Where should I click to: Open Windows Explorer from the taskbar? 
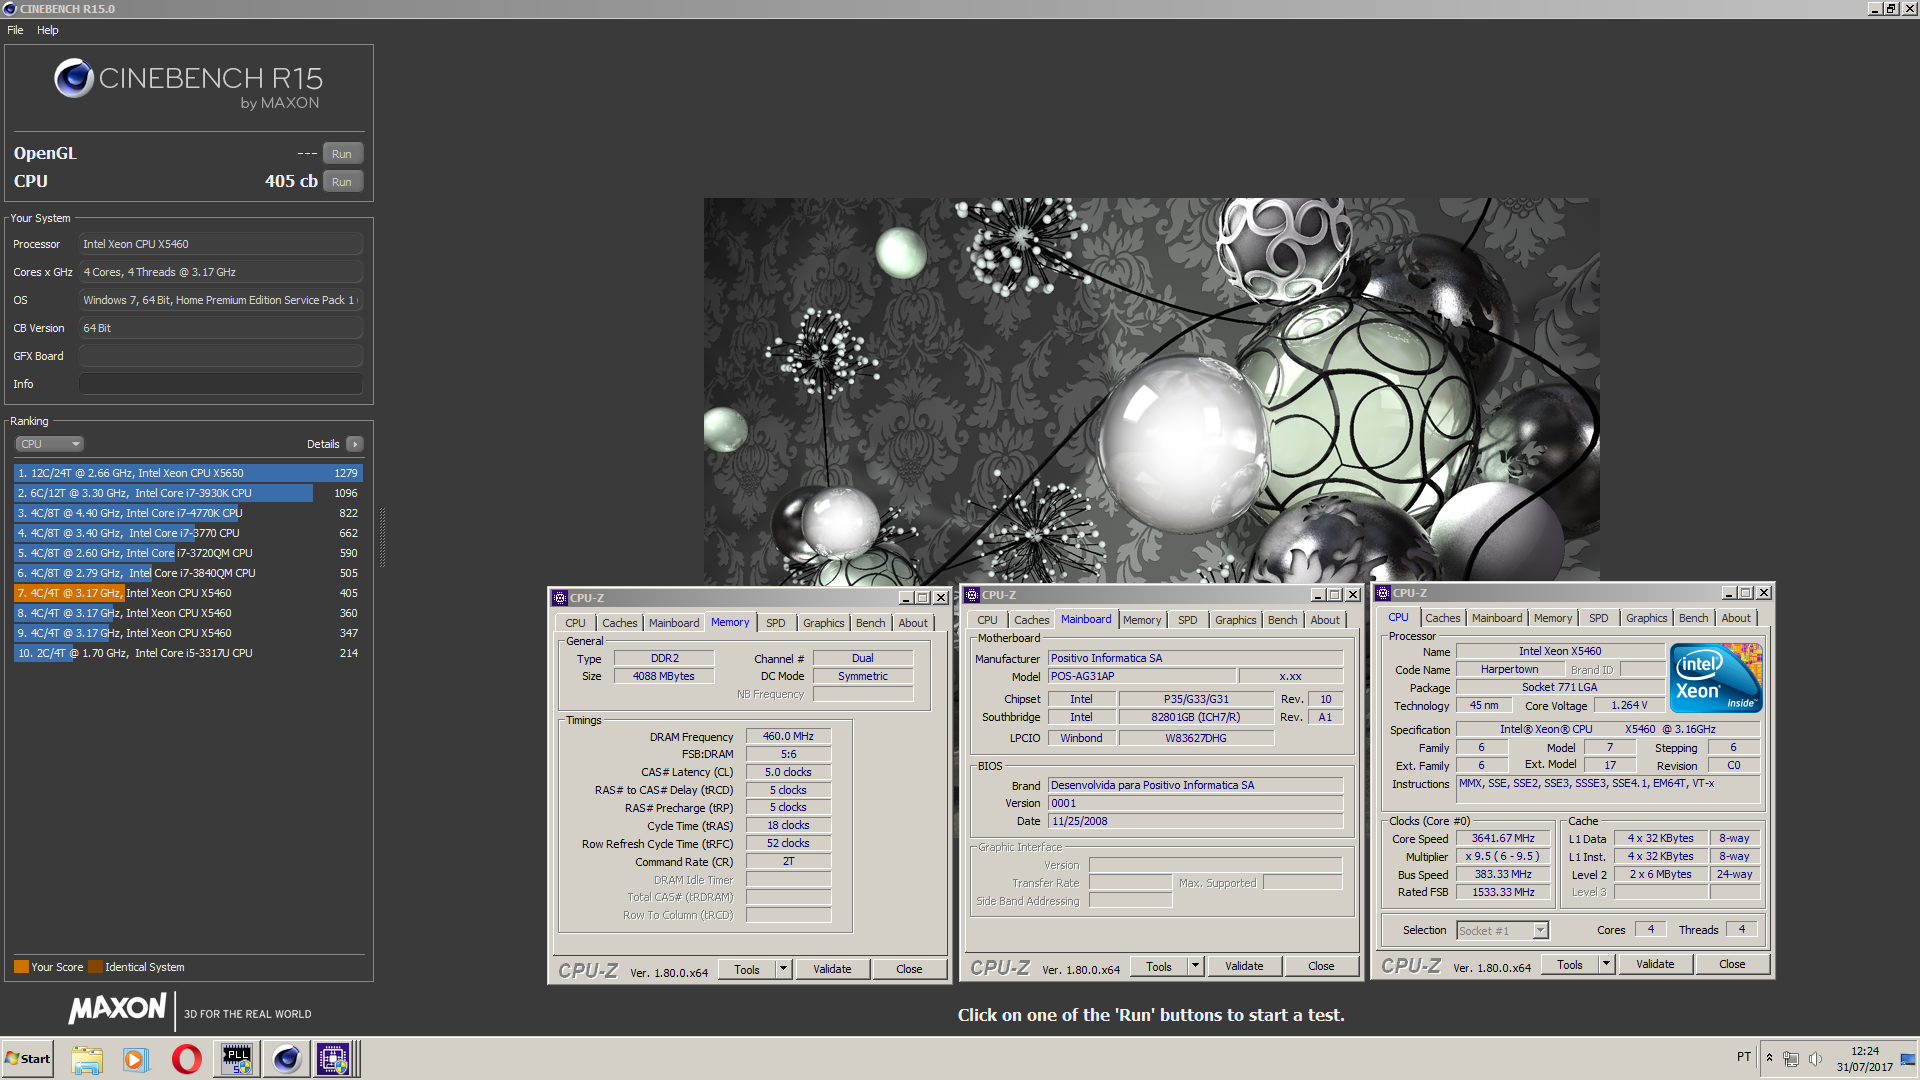pos(87,1059)
